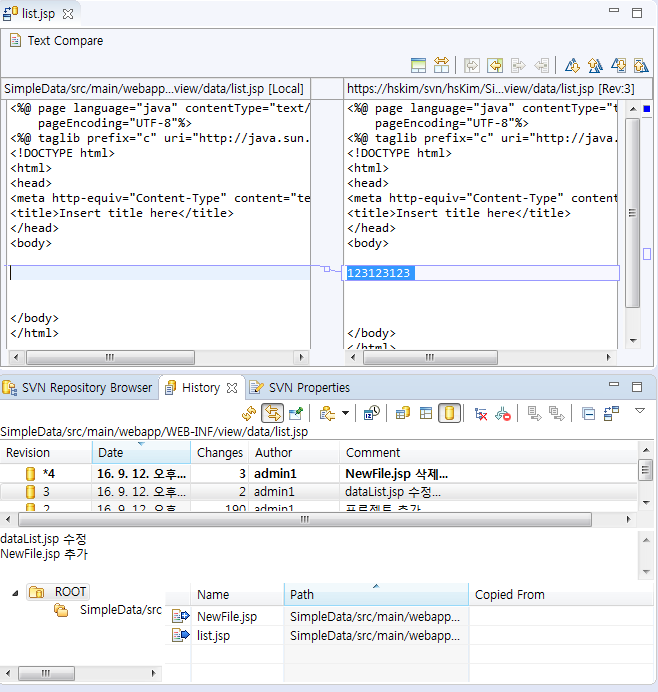
Task: Copy all changes from left to right
Action: [472, 66]
